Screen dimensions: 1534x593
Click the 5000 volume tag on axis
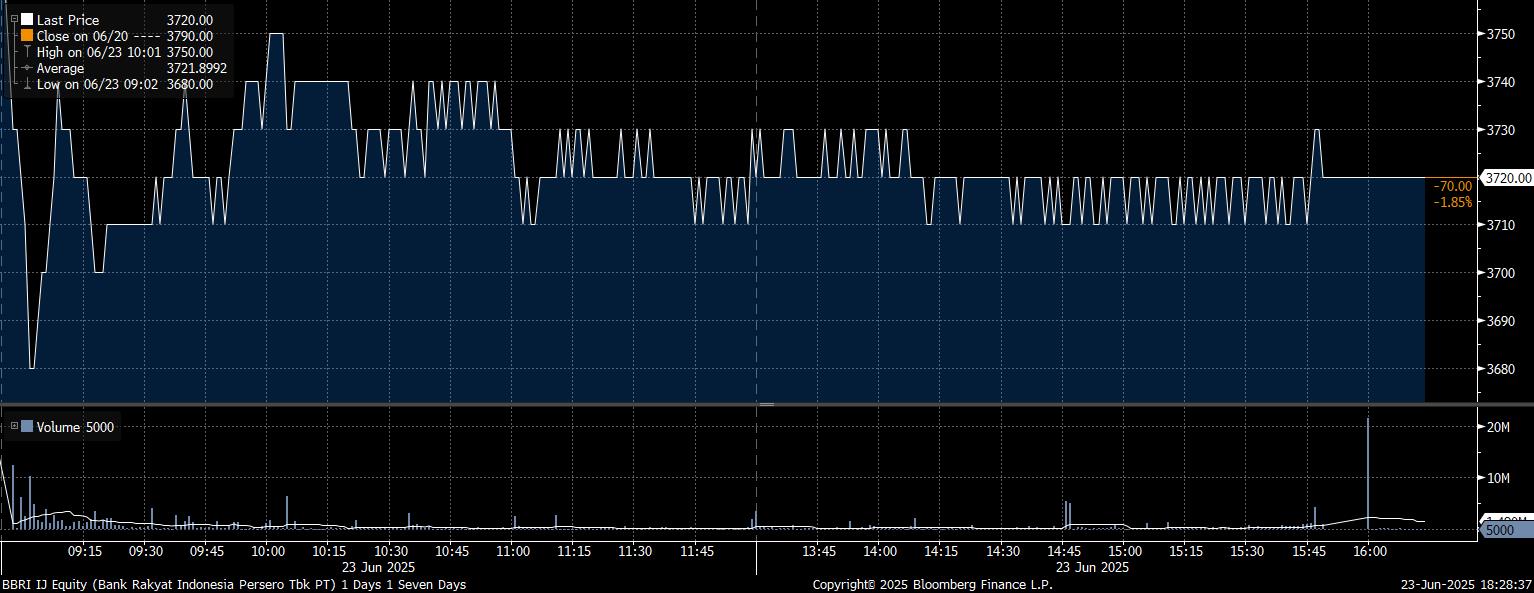[x=1505, y=530]
